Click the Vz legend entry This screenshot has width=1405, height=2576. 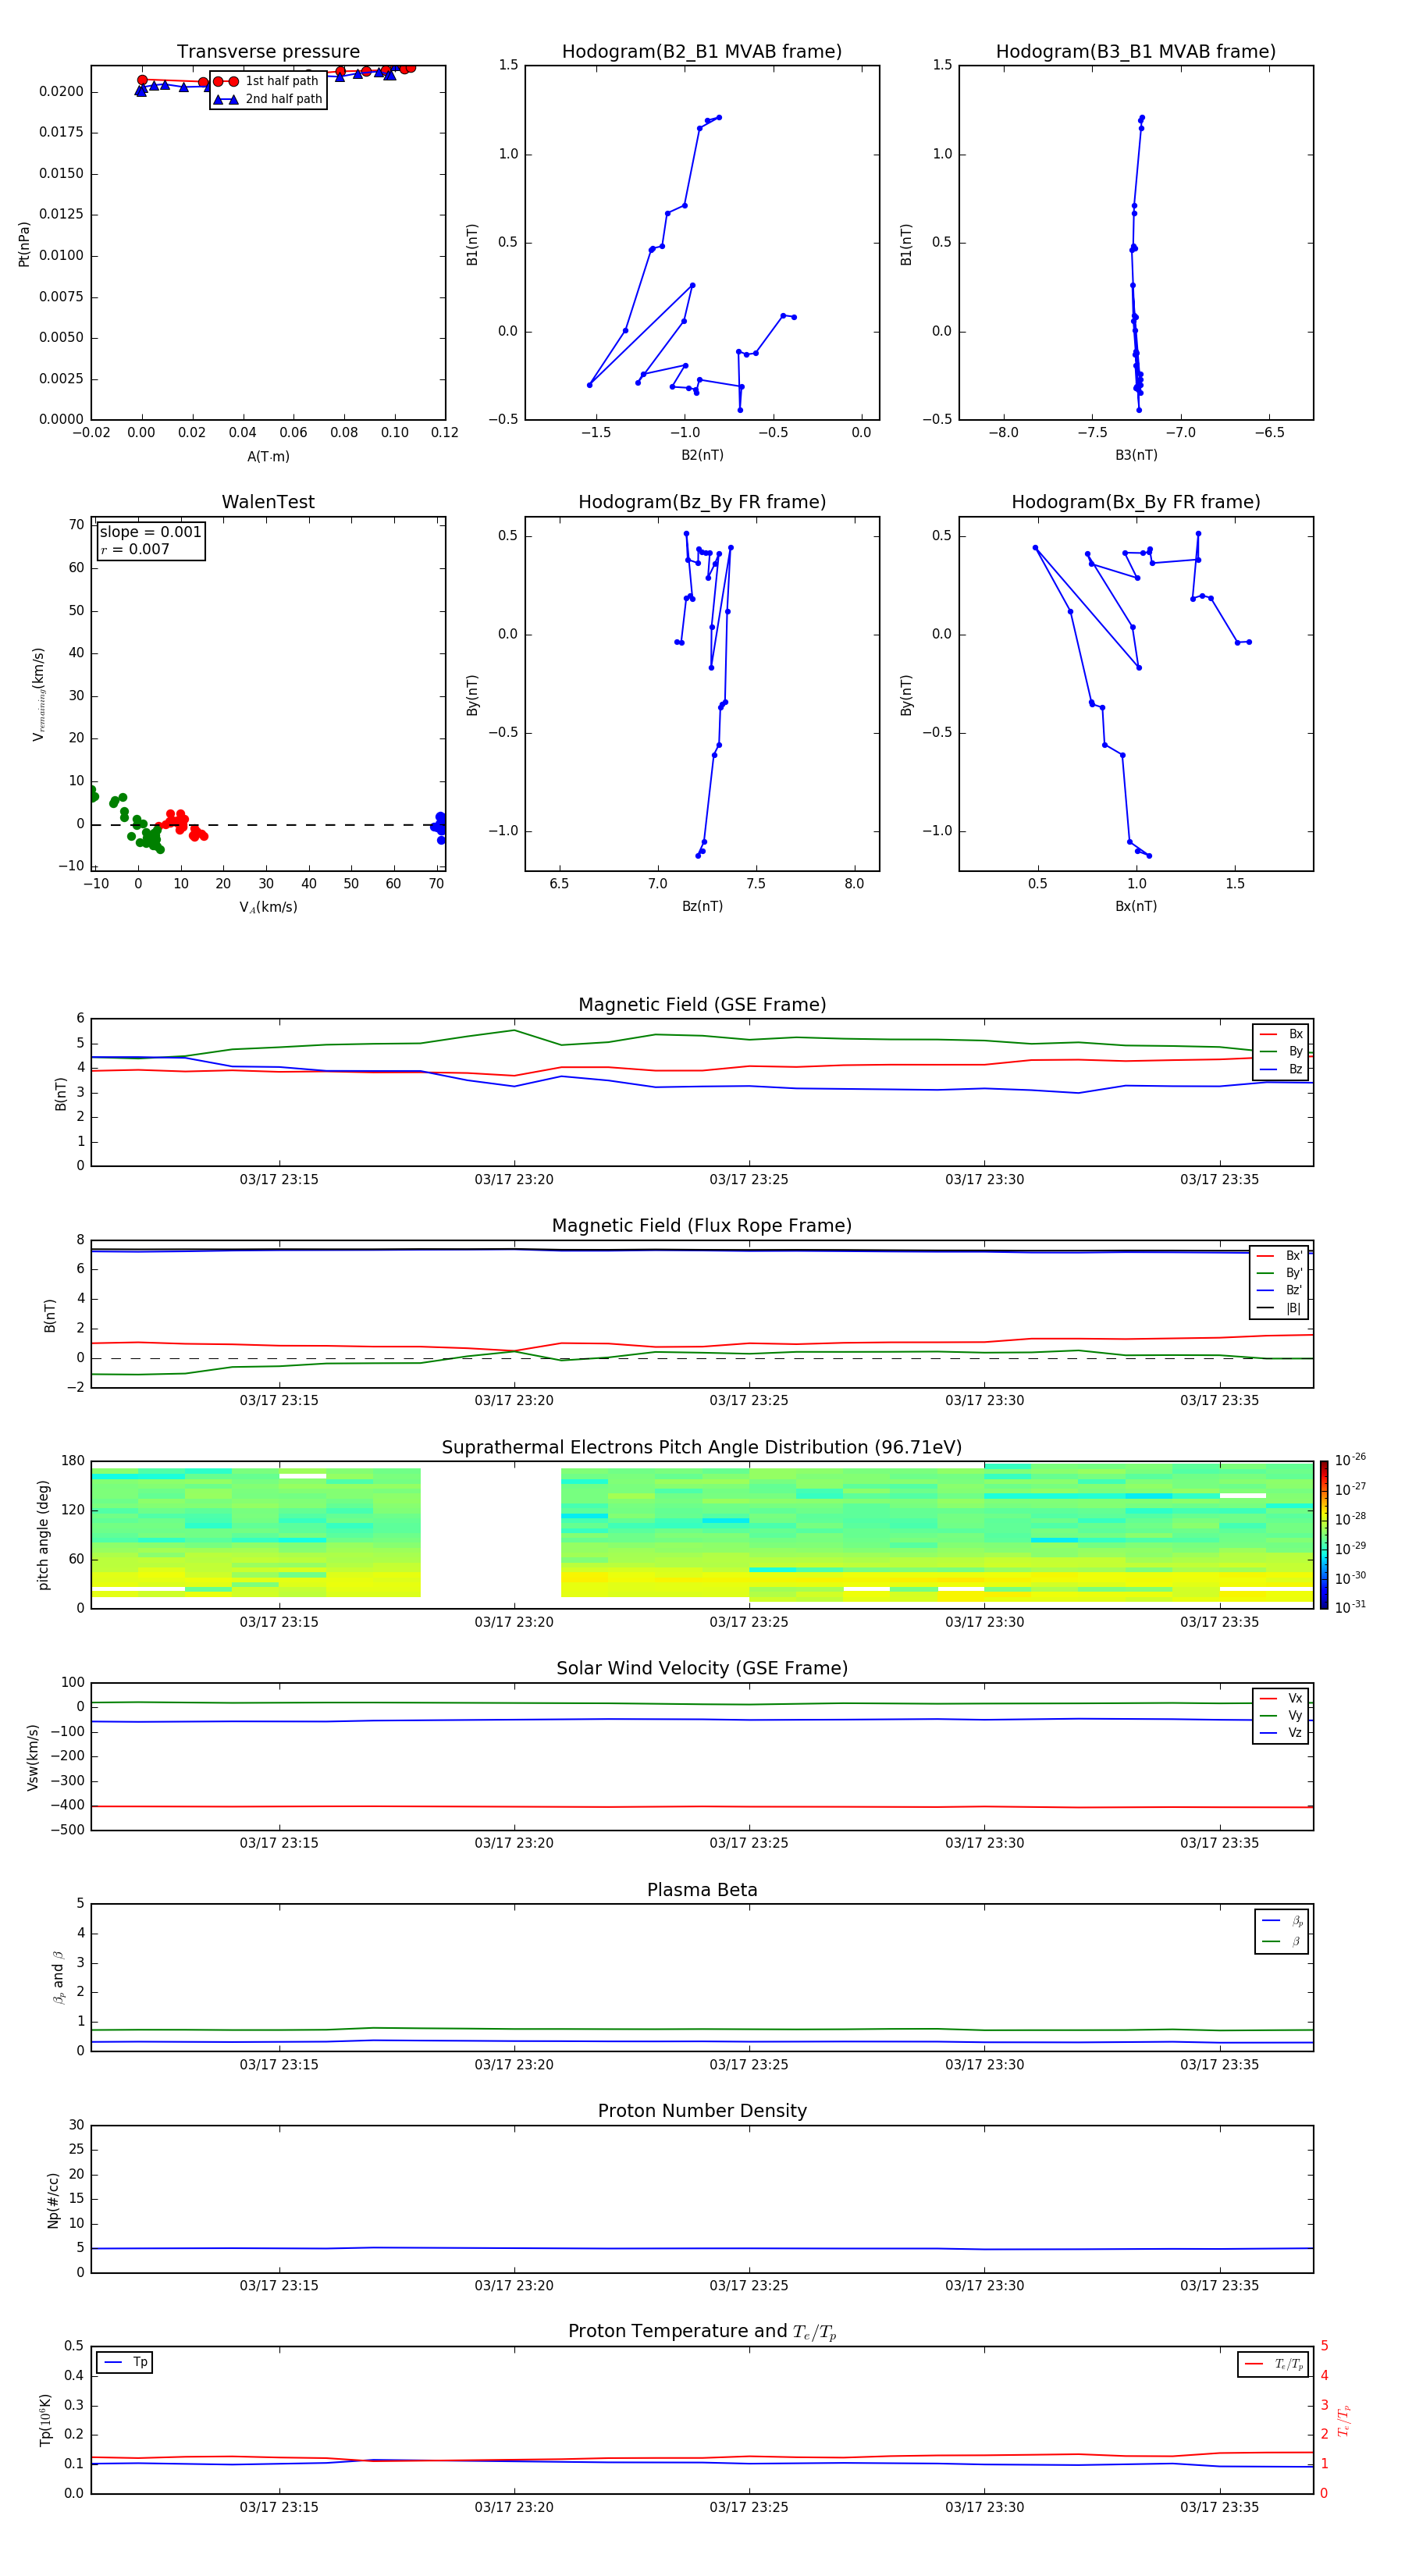point(1281,1733)
